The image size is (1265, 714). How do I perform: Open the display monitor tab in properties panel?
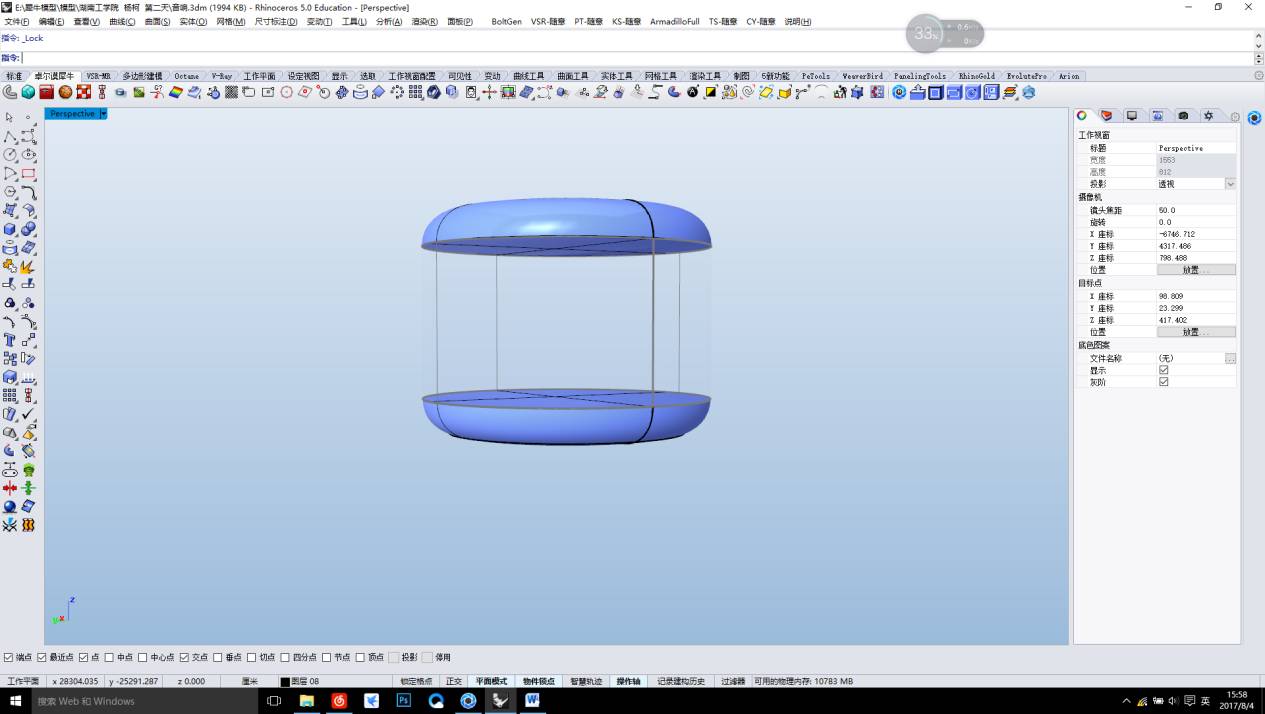pos(1131,116)
